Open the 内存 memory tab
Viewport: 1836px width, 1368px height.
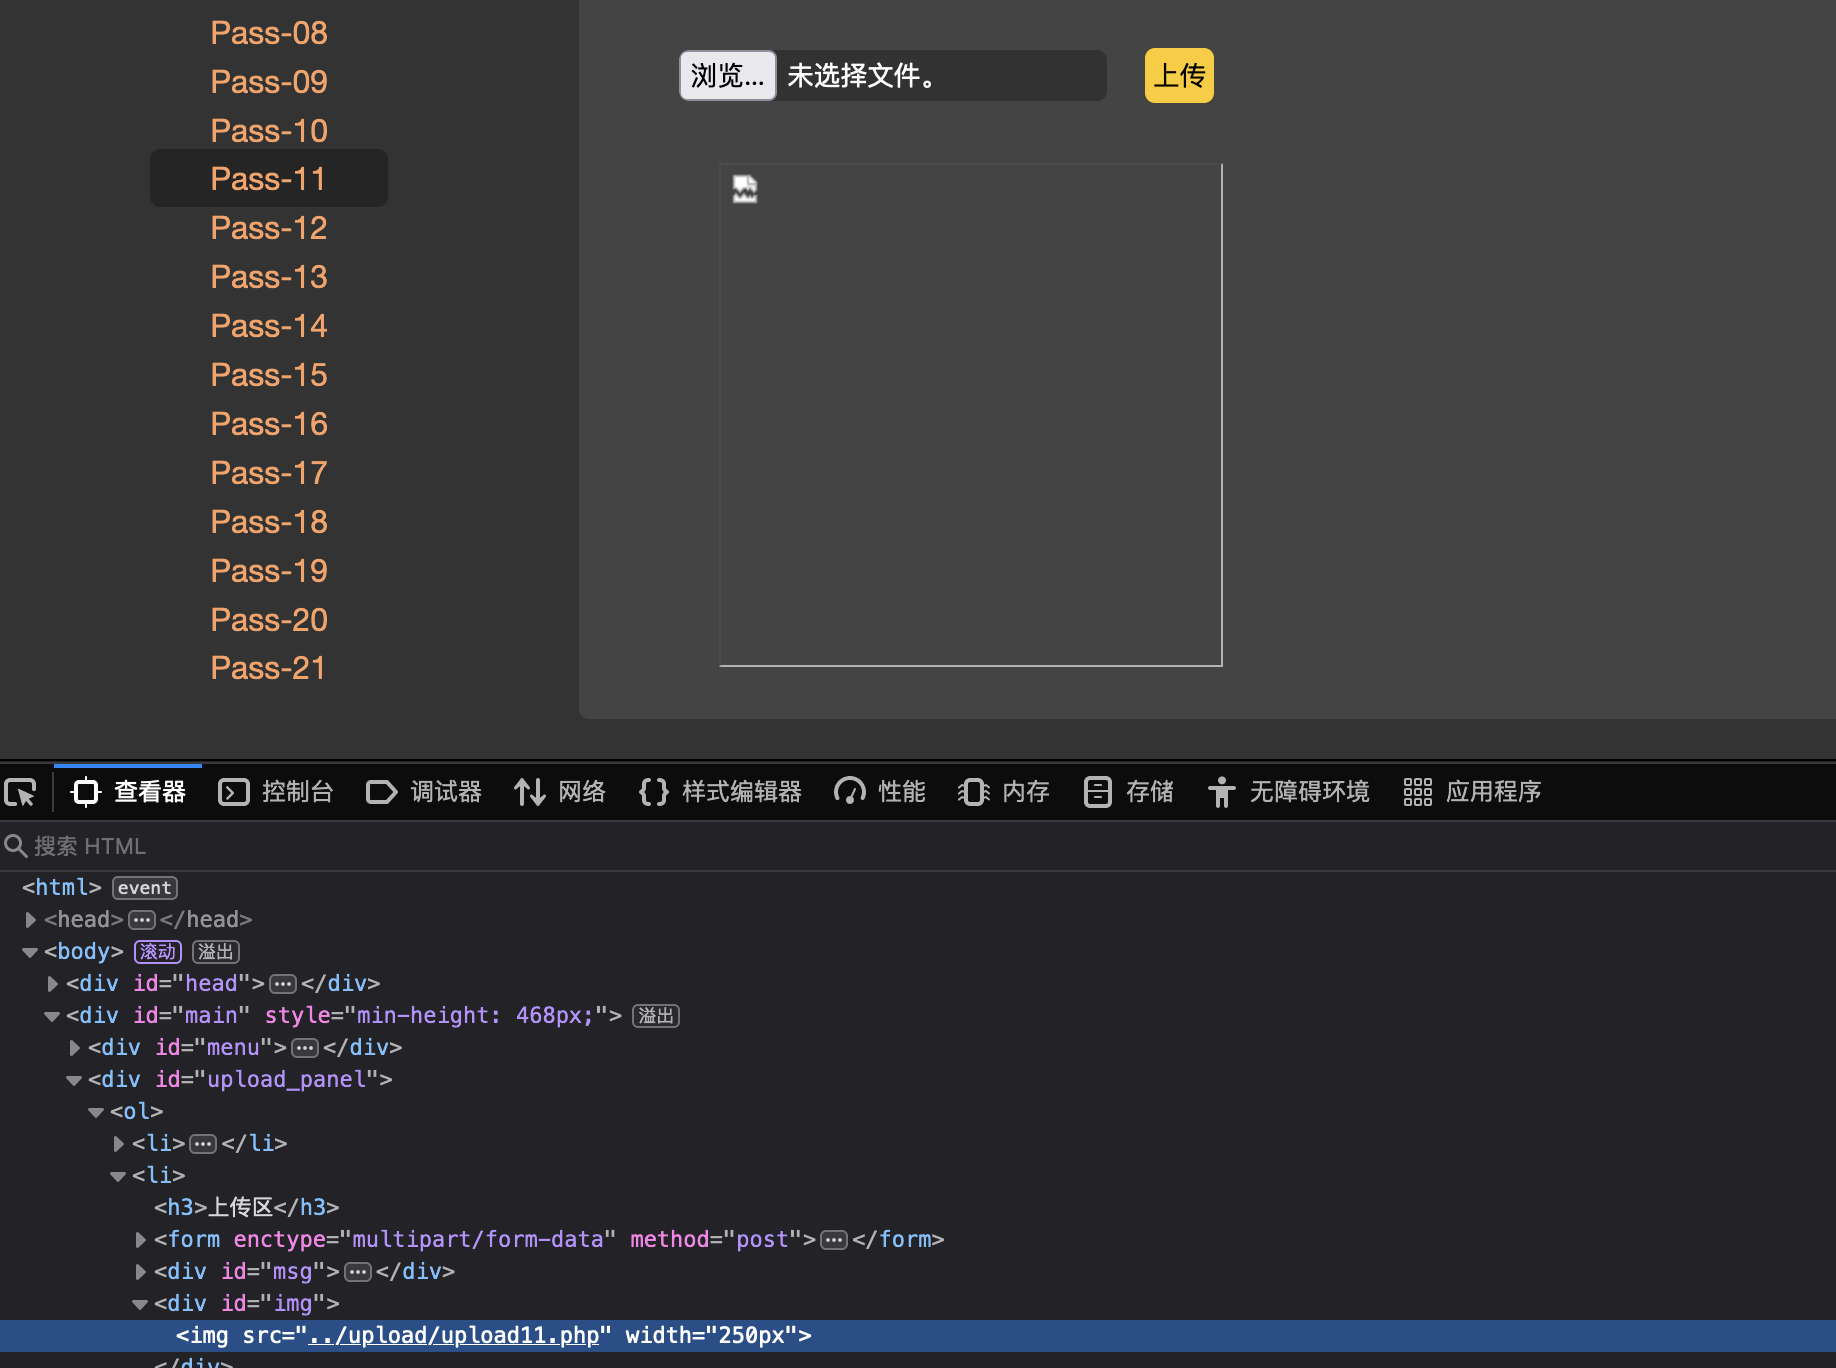1004,792
